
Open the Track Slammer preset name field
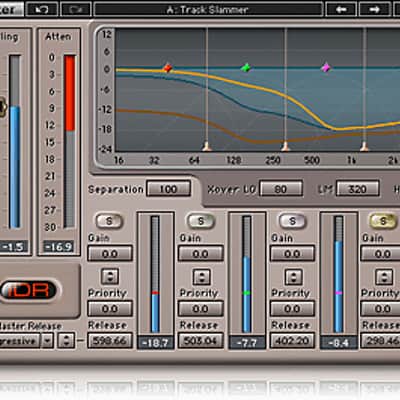(208, 9)
